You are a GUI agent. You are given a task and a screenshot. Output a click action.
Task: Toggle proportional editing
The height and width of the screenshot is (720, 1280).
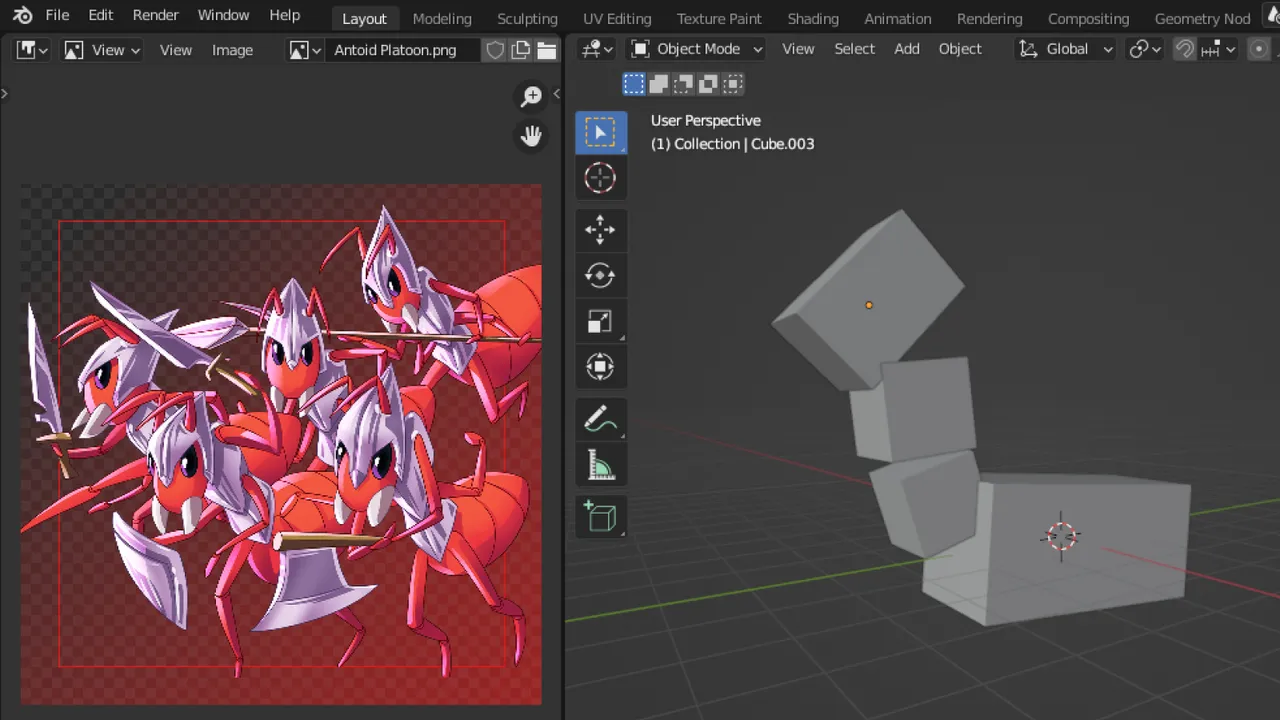1259,49
